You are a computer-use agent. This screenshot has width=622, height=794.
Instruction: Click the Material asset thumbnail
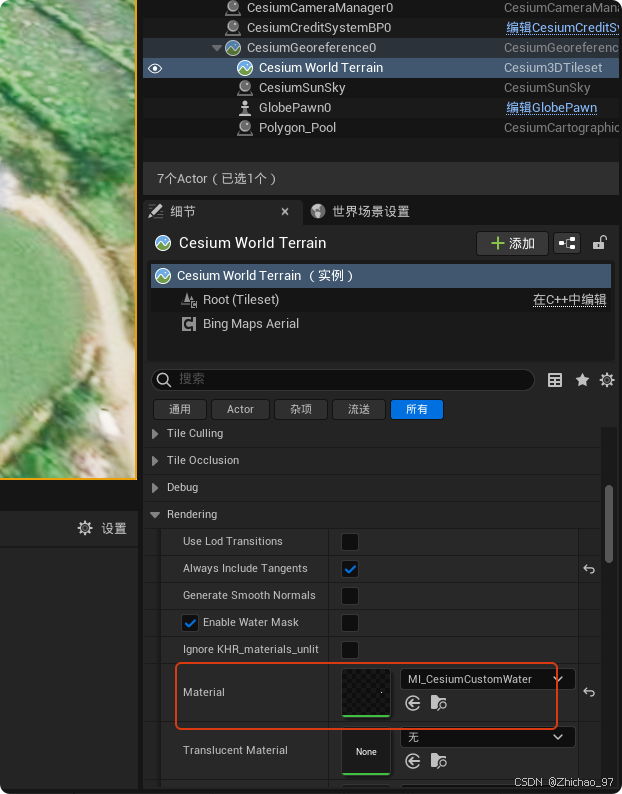click(366, 692)
